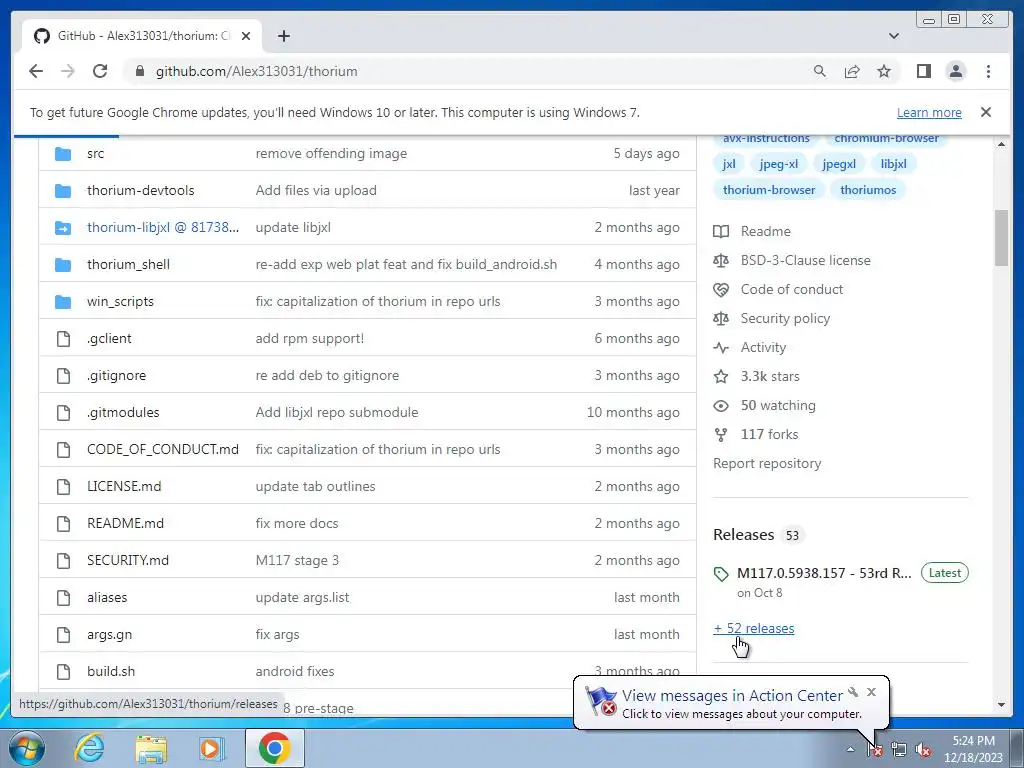Open repository Activity link
This screenshot has height=768, width=1024.
[750, 347]
